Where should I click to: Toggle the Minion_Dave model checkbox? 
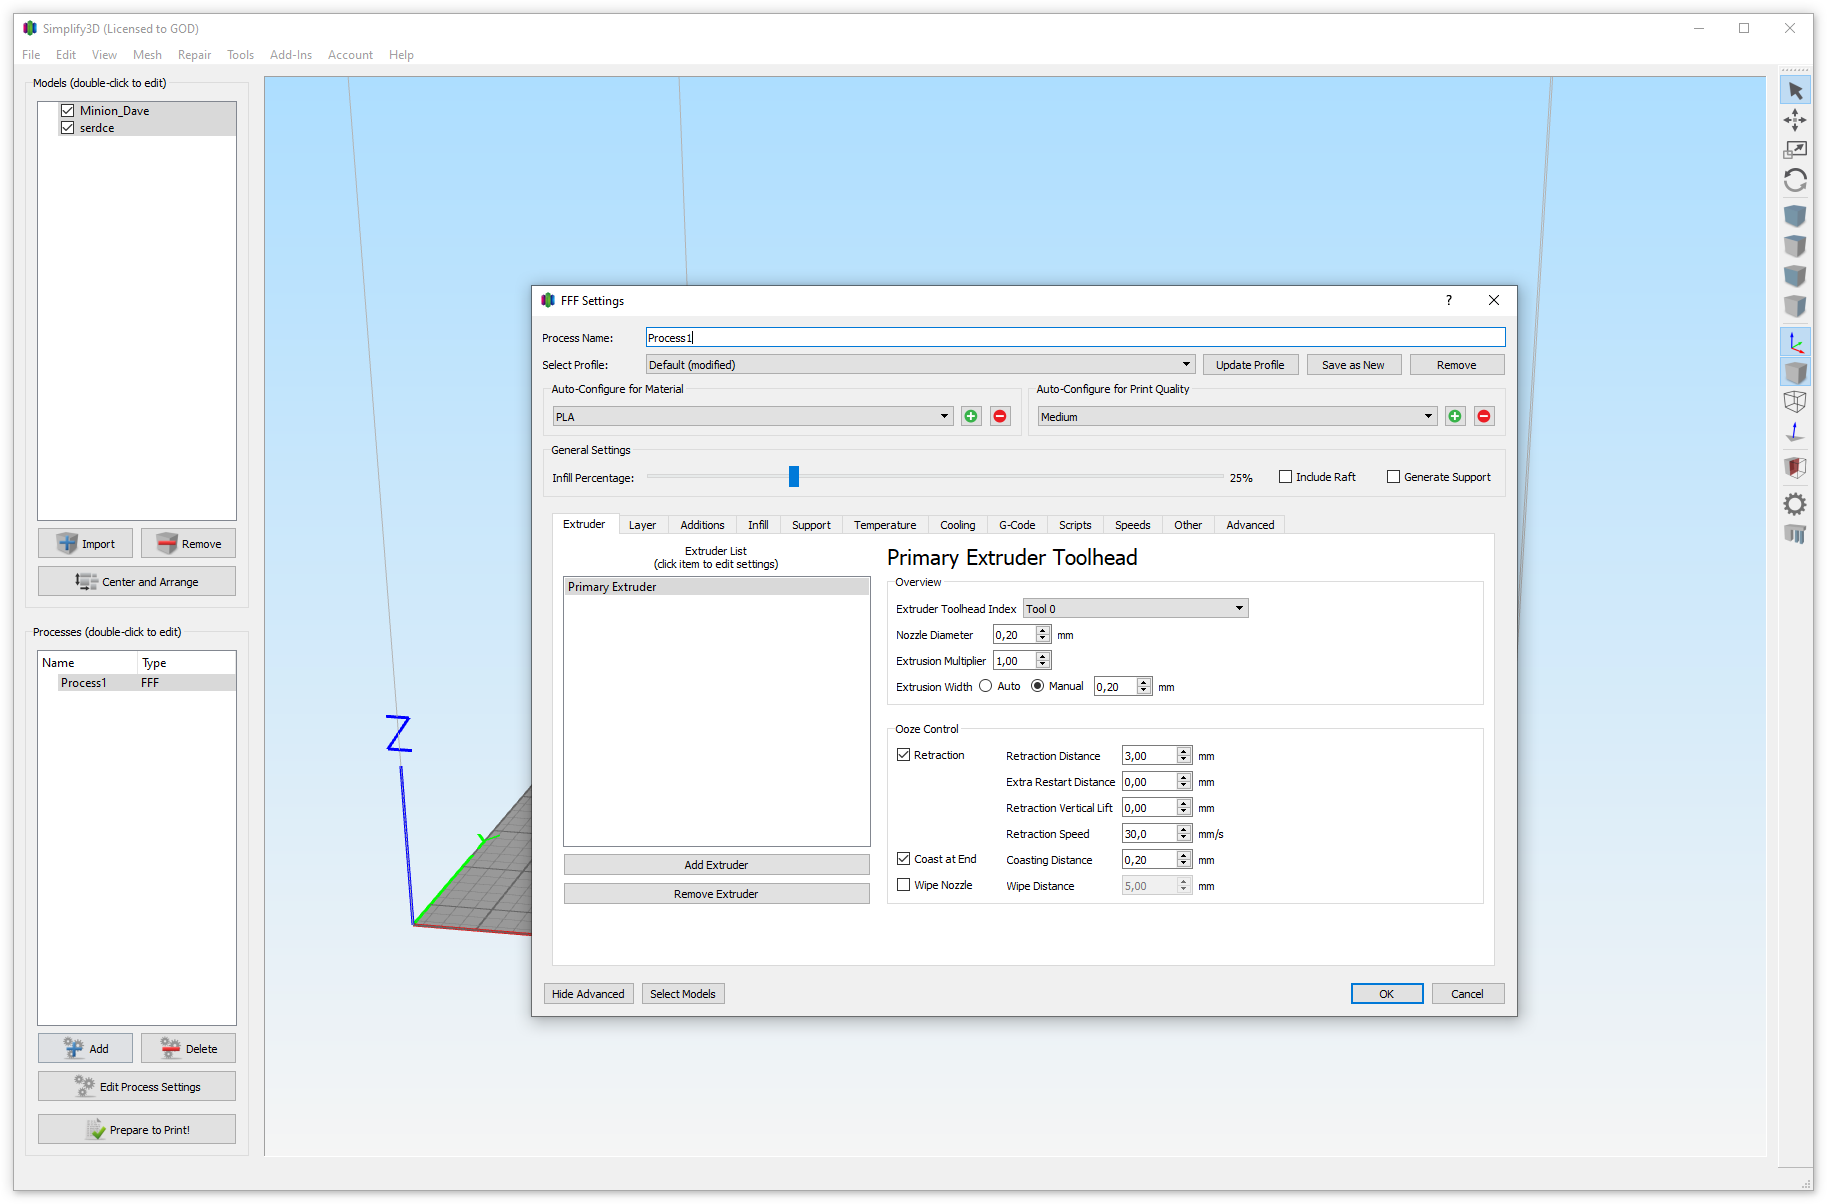(x=67, y=111)
